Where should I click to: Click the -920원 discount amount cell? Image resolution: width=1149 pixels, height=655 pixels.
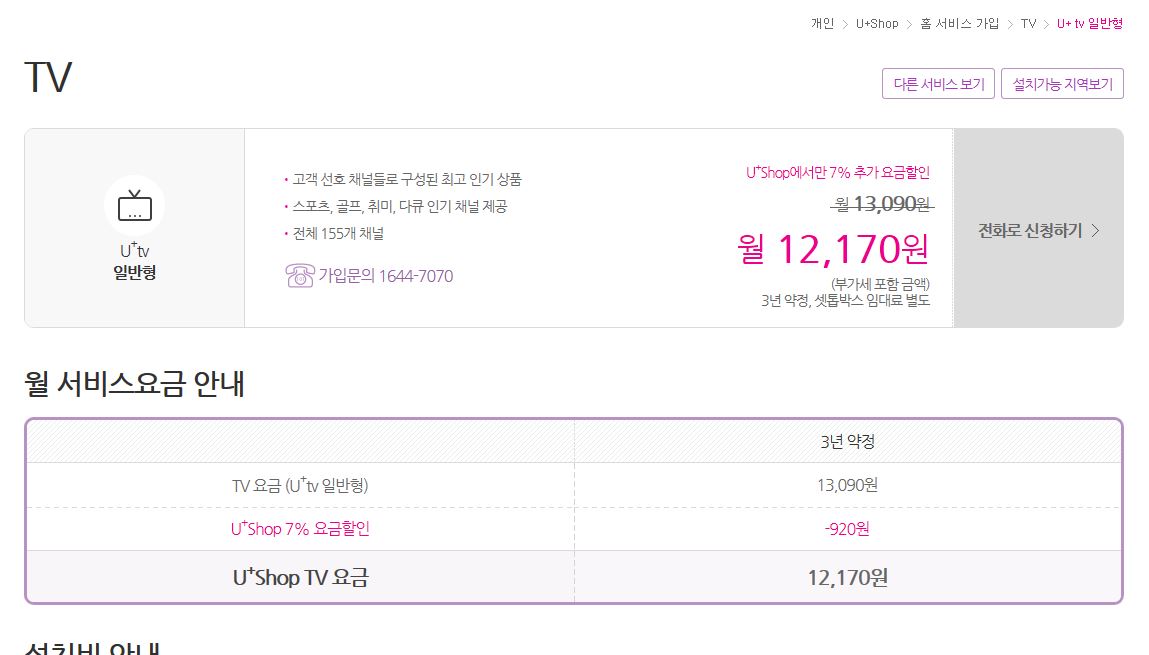click(847, 529)
